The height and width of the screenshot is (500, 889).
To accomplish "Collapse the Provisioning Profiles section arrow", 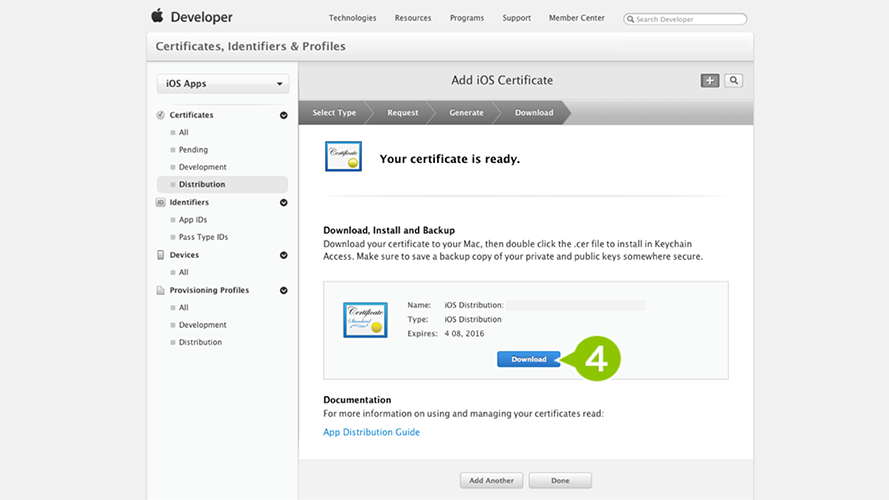I will (x=283, y=290).
